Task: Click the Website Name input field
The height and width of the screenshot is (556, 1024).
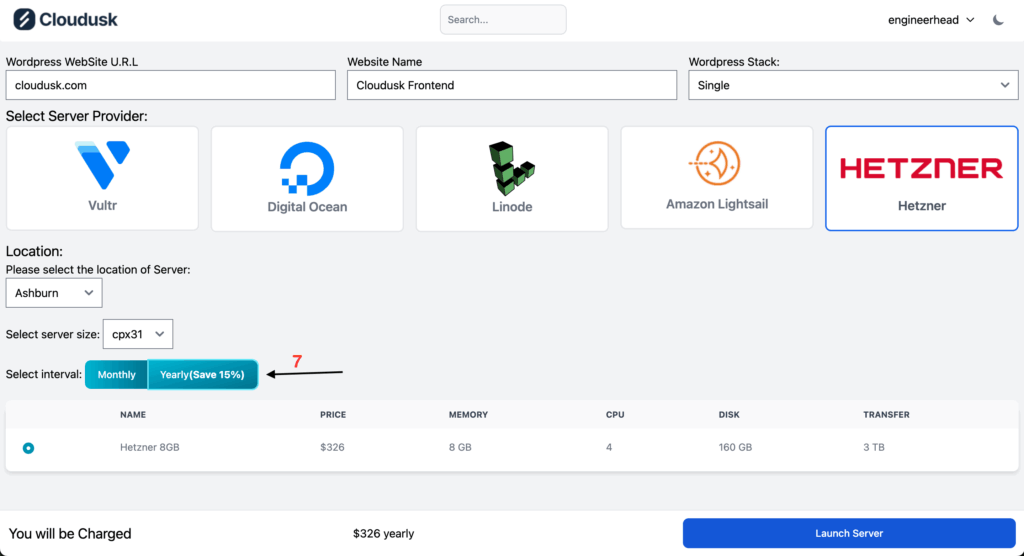Action: [x=511, y=85]
